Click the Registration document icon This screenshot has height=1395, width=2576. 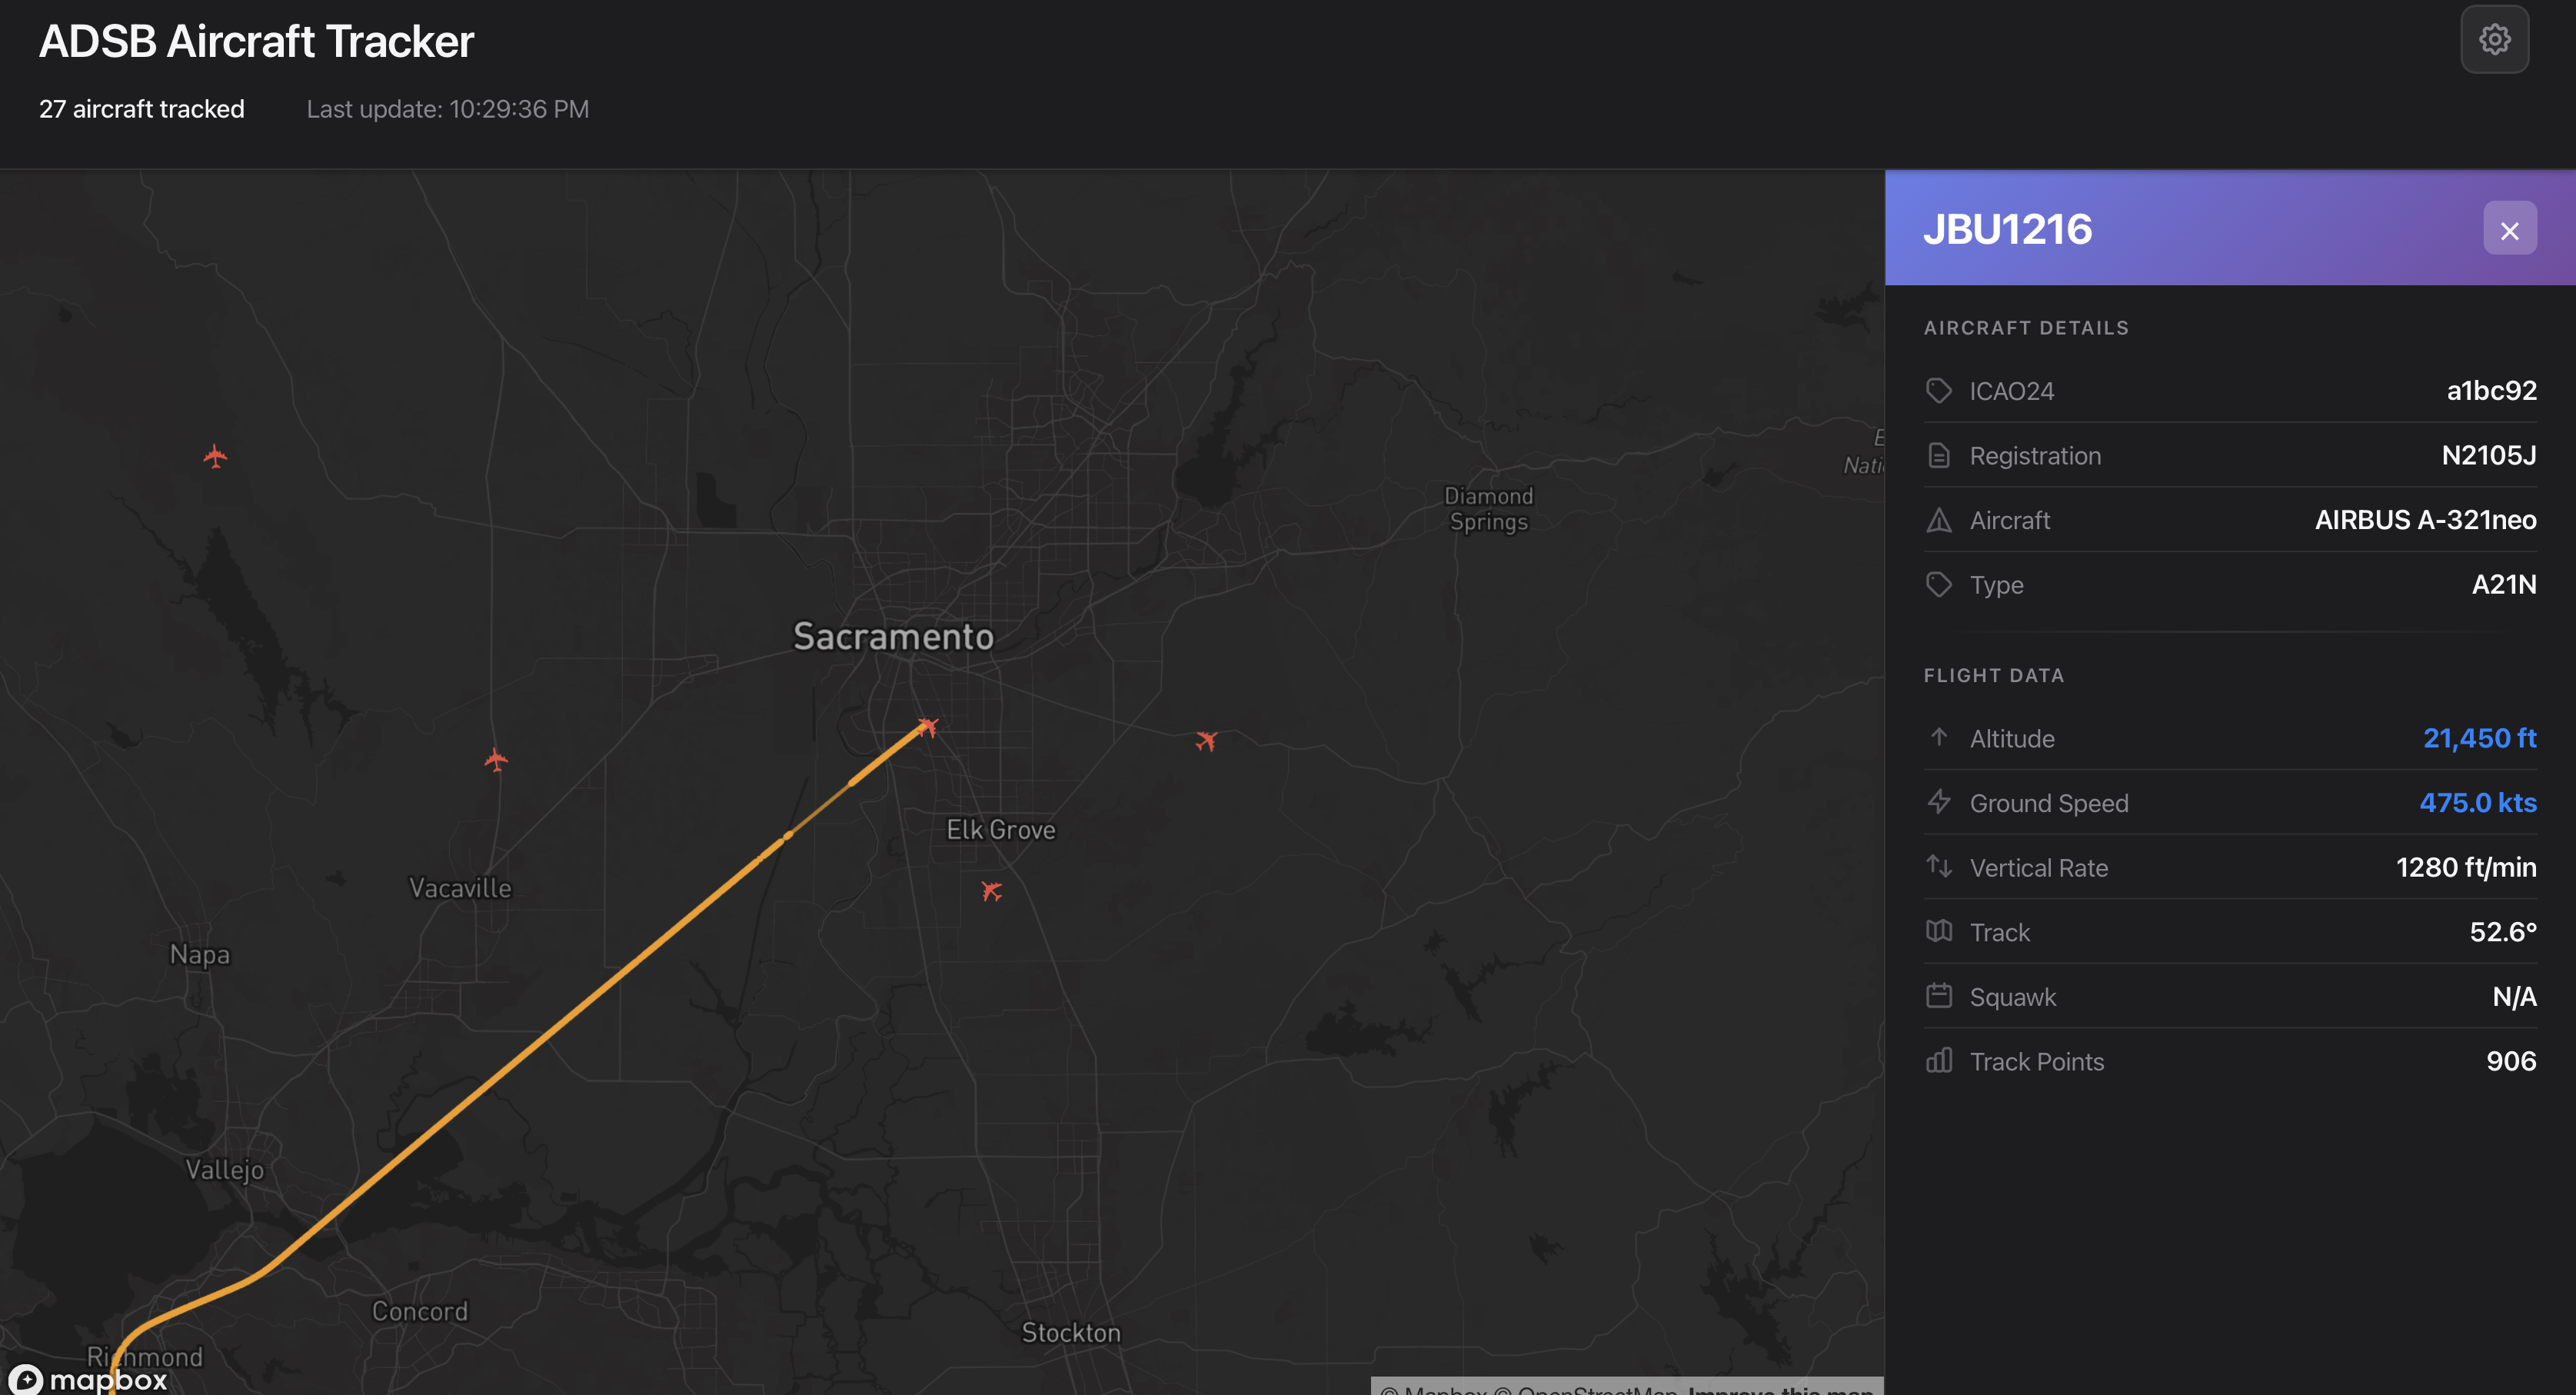click(1940, 455)
